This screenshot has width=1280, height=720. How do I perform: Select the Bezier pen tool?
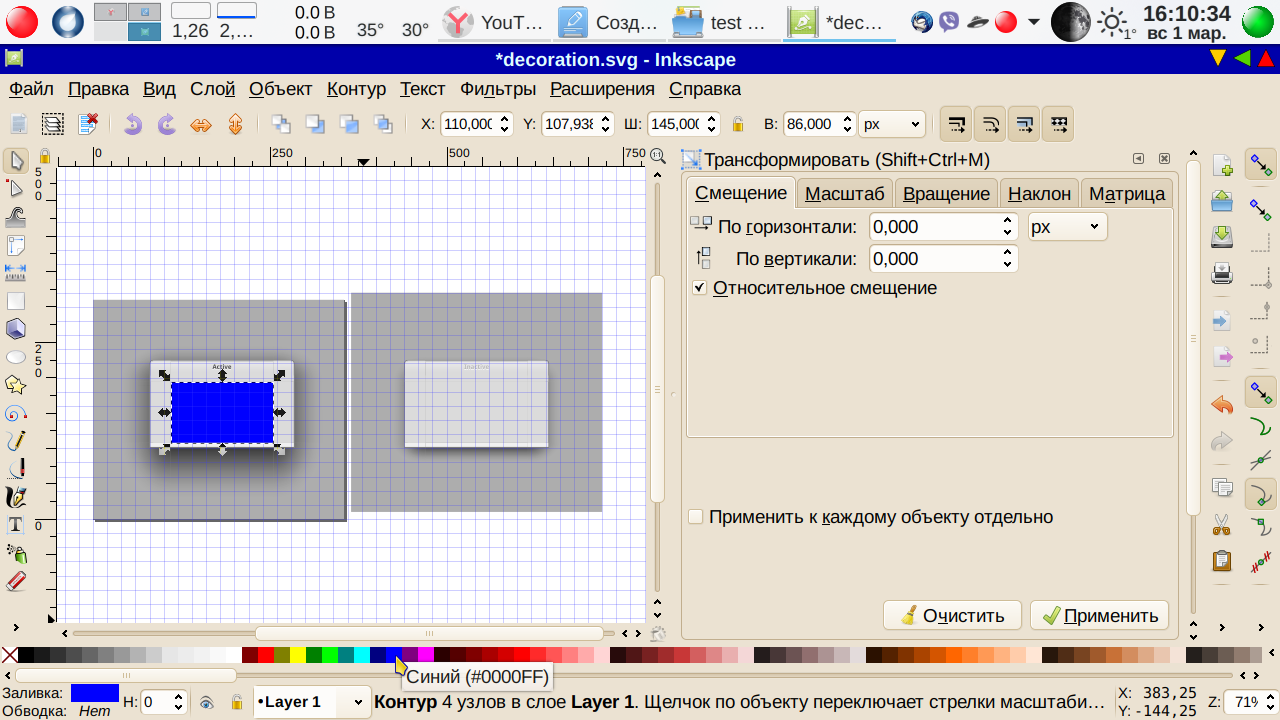coord(16,468)
